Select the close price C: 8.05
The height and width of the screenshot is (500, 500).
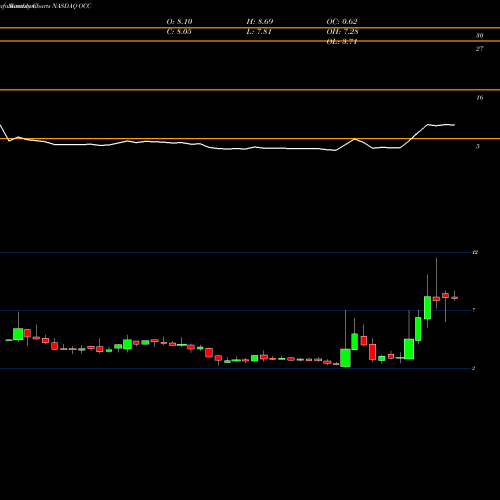tap(179, 32)
